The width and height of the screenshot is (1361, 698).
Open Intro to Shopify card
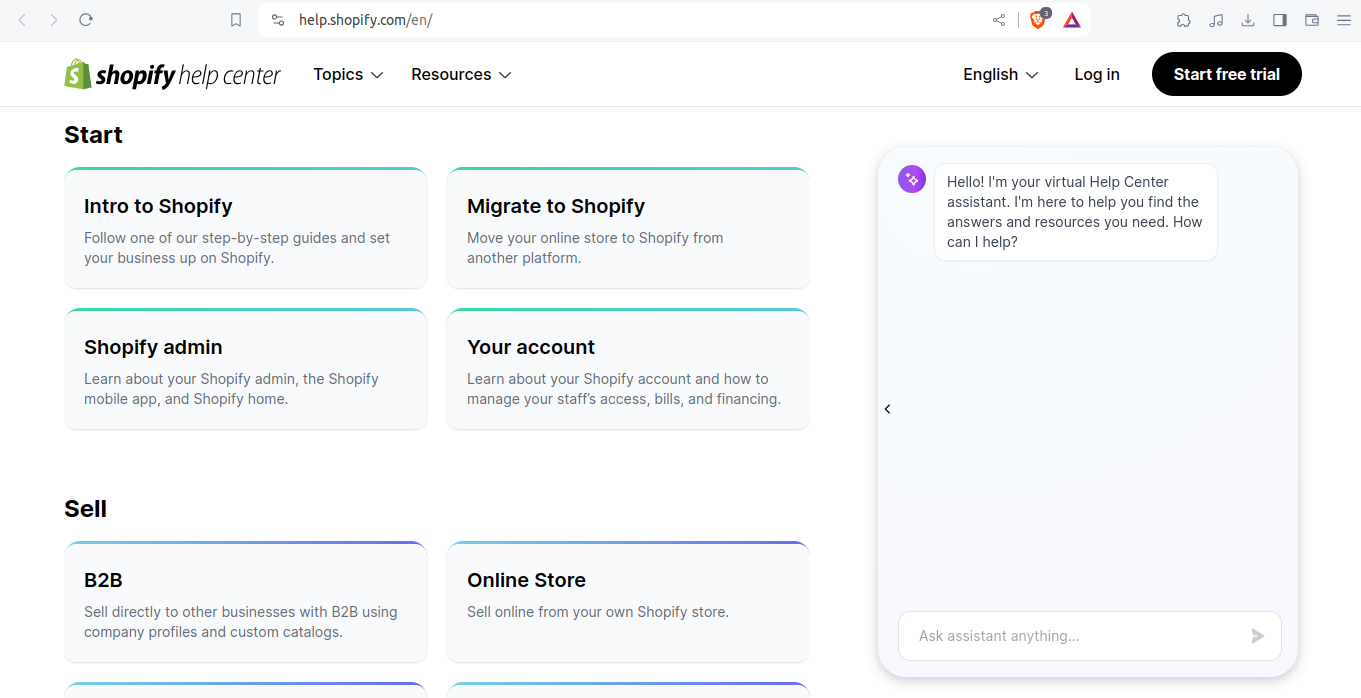[246, 228]
